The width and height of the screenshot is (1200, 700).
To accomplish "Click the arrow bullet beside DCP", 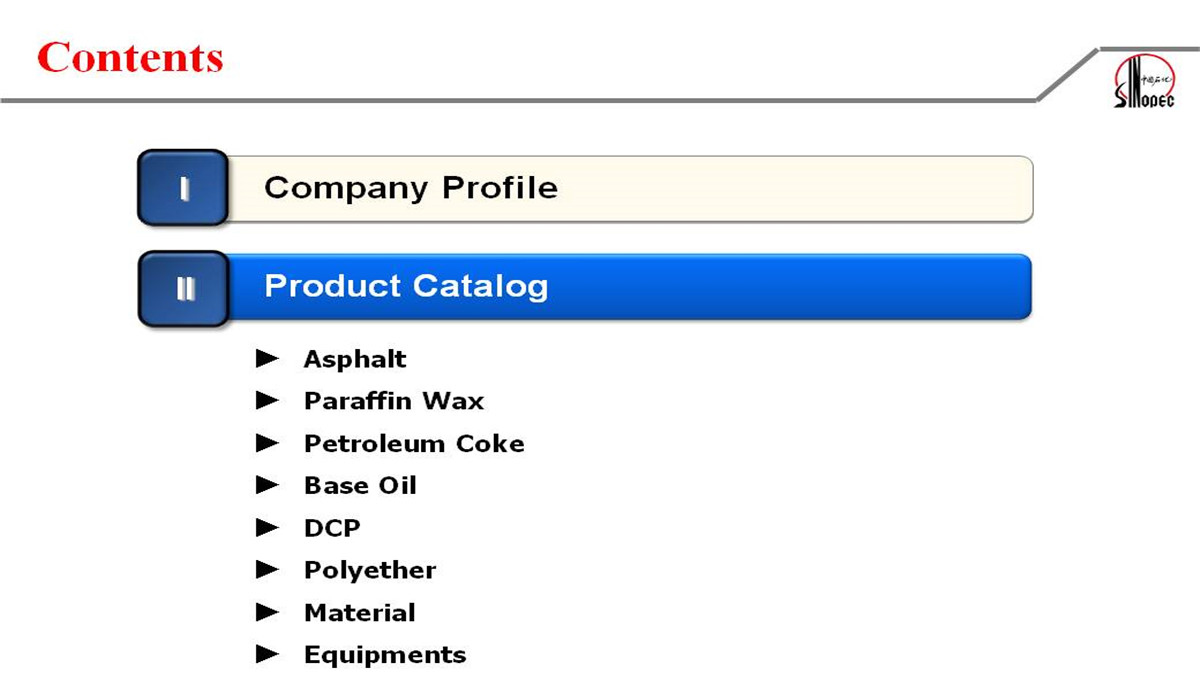I will [x=267, y=527].
